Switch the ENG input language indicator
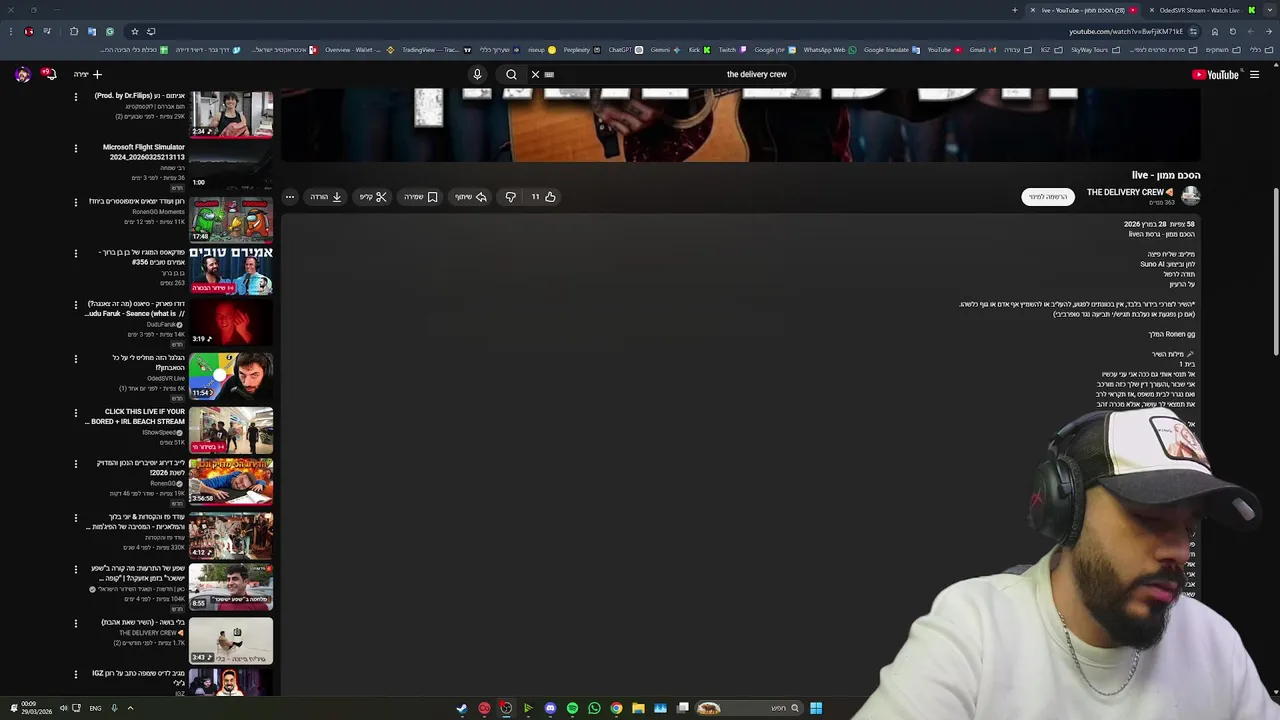 95,708
